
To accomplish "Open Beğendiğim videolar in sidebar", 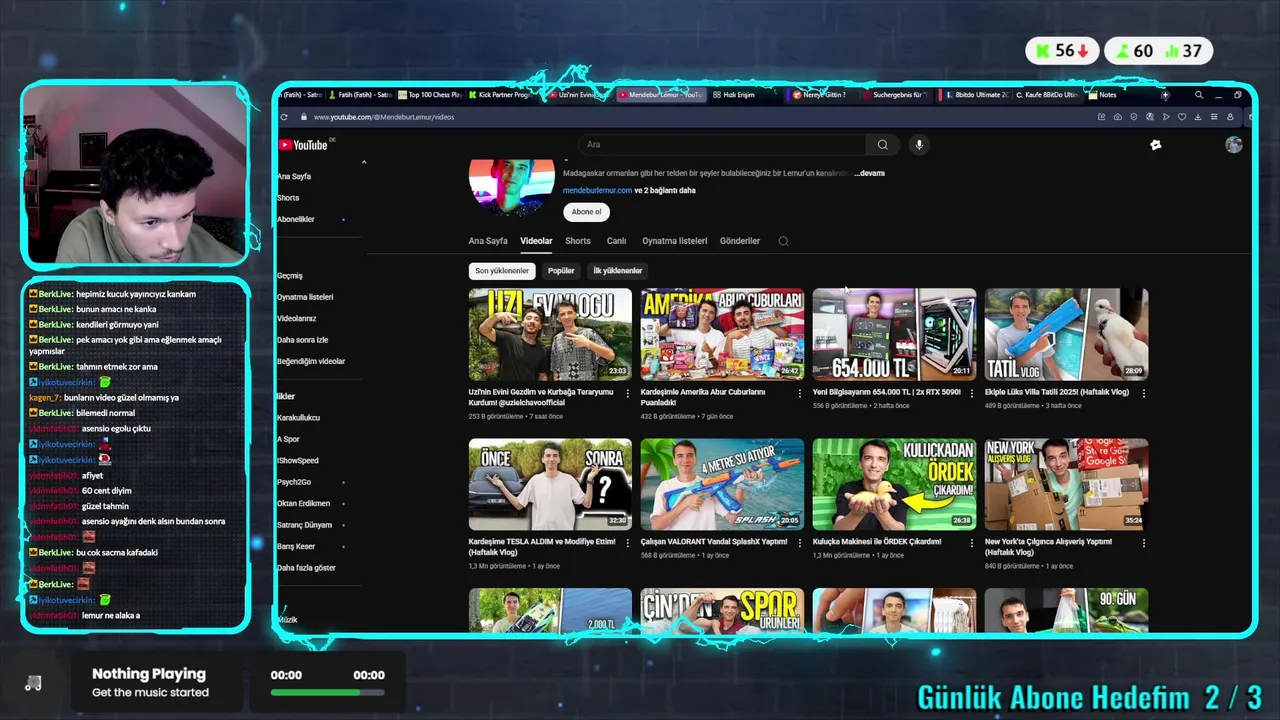I will coord(311,361).
